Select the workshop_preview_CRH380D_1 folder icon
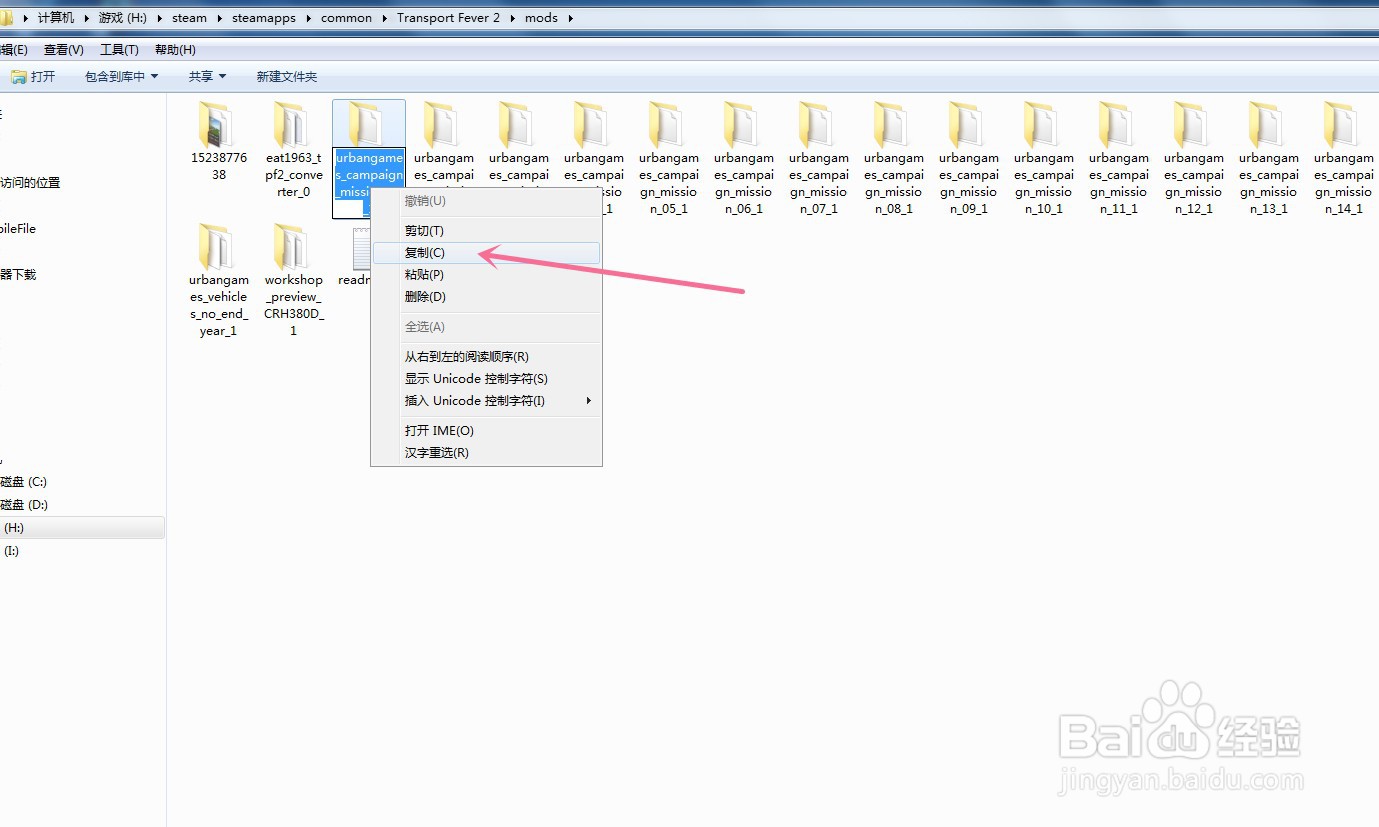The image size is (1379, 827). coord(292,247)
